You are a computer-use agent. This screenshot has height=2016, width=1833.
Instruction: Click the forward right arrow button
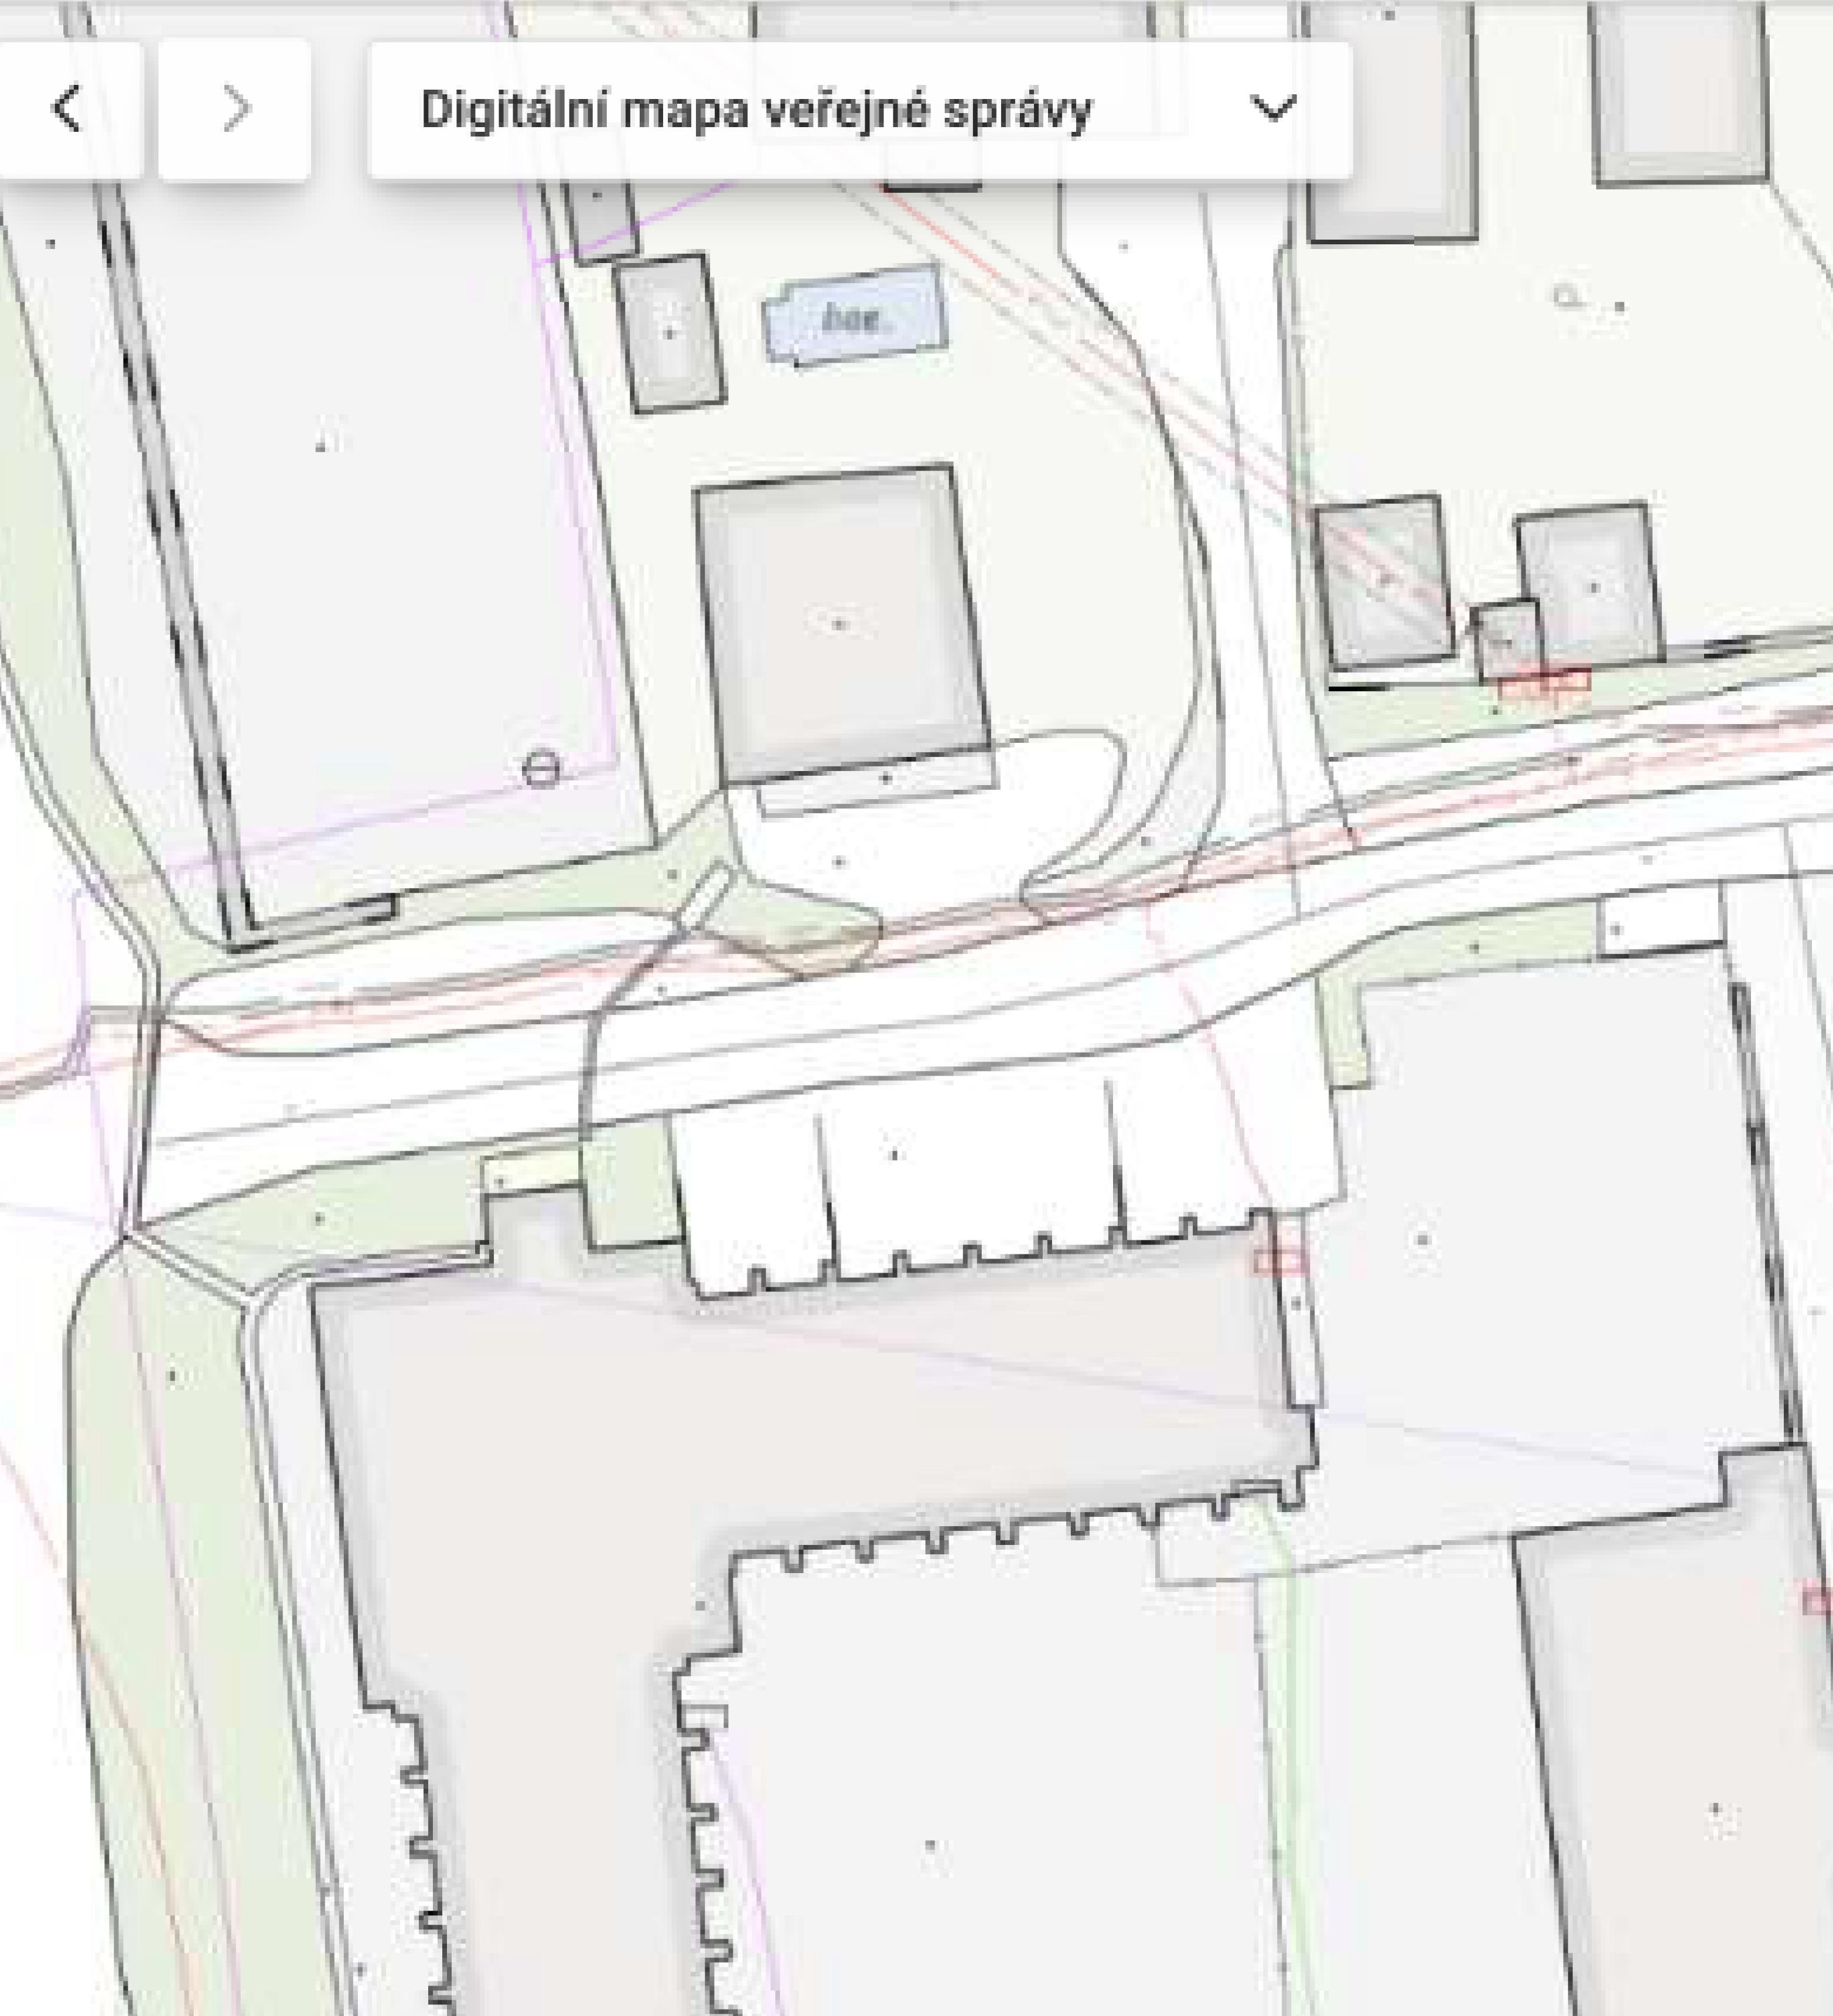coord(235,109)
